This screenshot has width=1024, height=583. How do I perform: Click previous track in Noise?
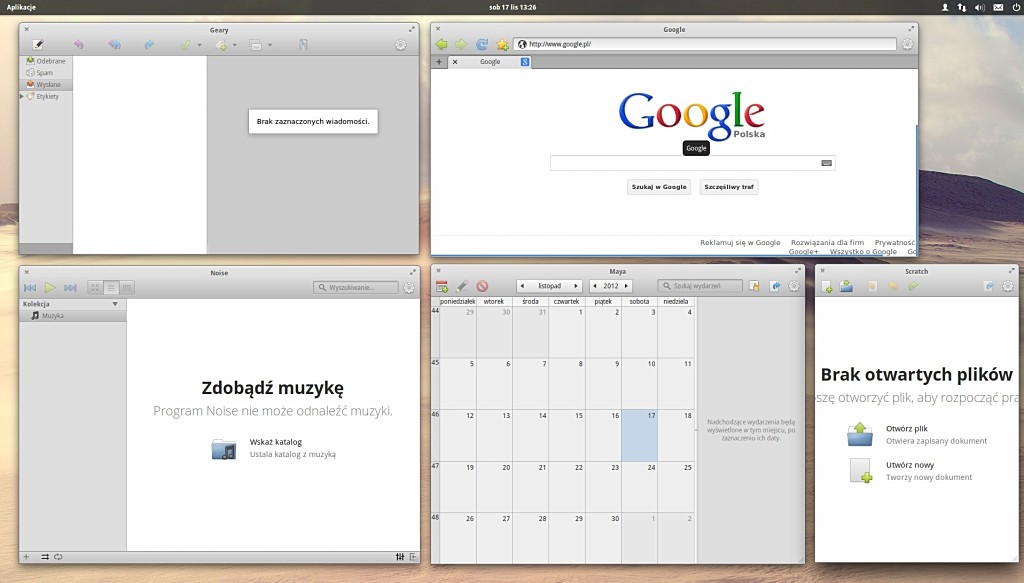pyautogui.click(x=30, y=287)
